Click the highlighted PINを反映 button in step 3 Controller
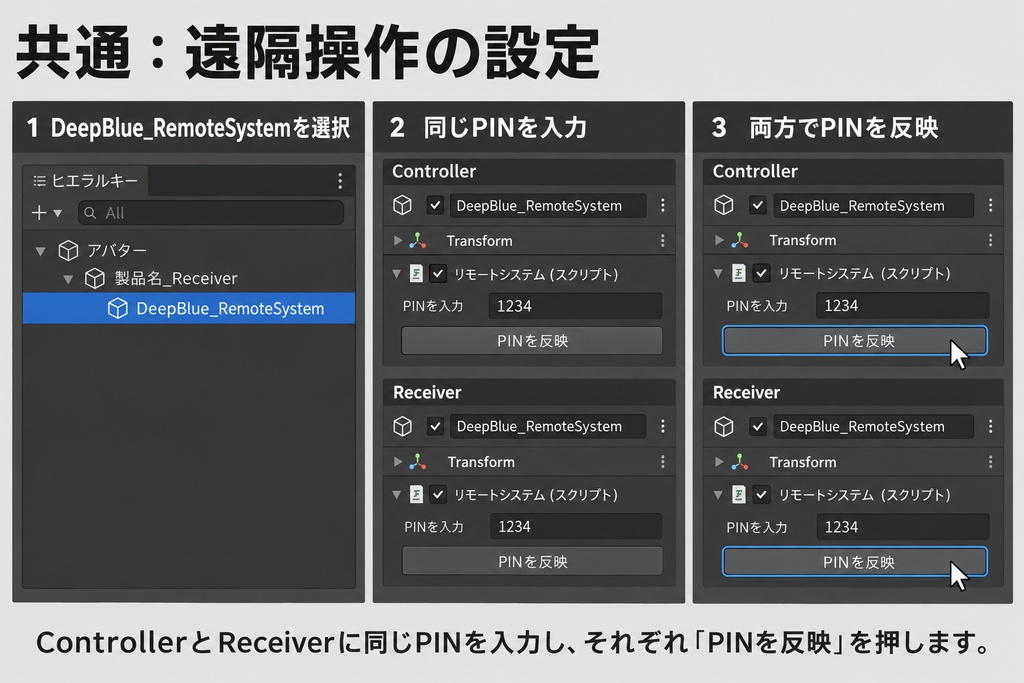The width and height of the screenshot is (1024, 683). (x=854, y=340)
